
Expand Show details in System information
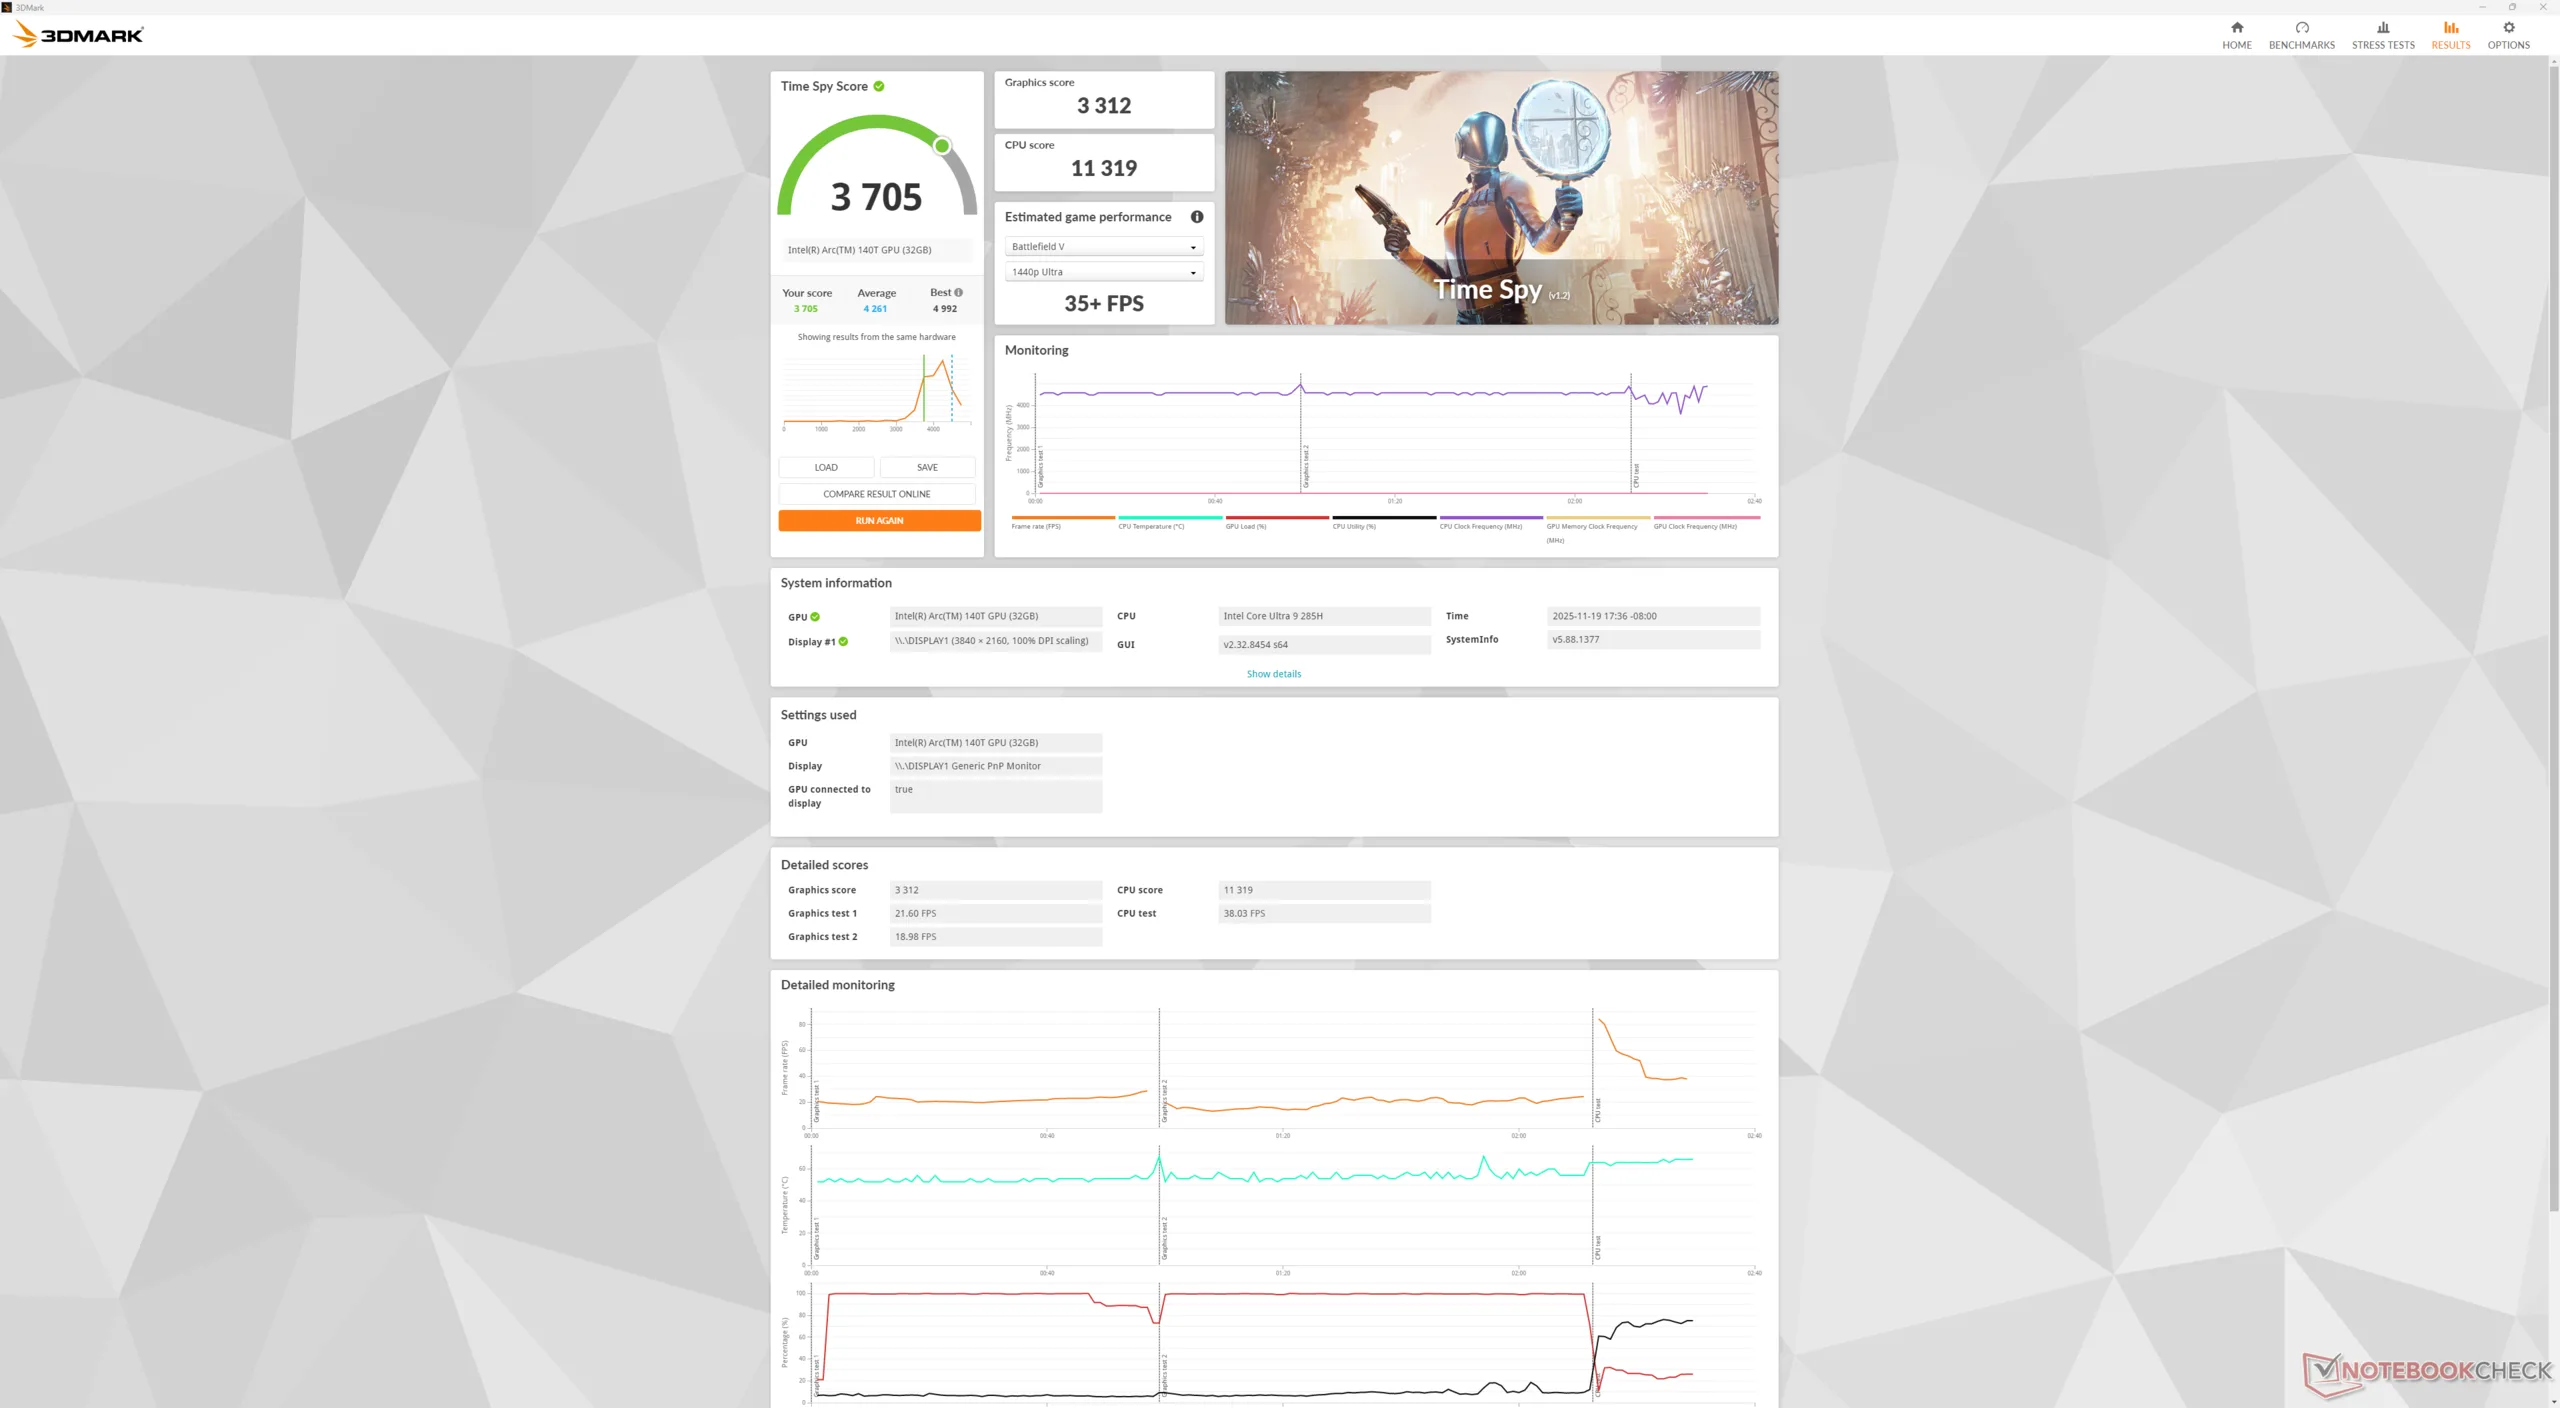(x=1273, y=674)
